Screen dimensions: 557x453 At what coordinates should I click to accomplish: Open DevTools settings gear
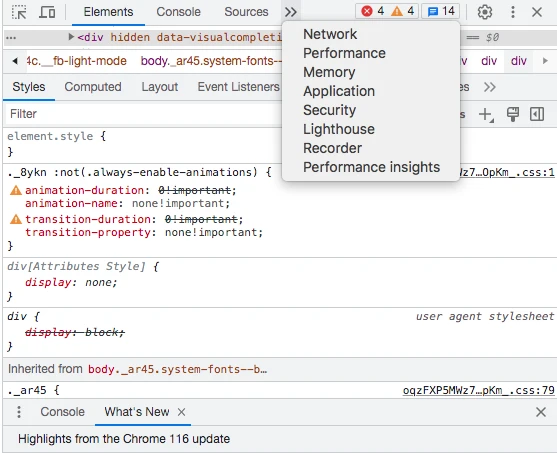click(485, 12)
